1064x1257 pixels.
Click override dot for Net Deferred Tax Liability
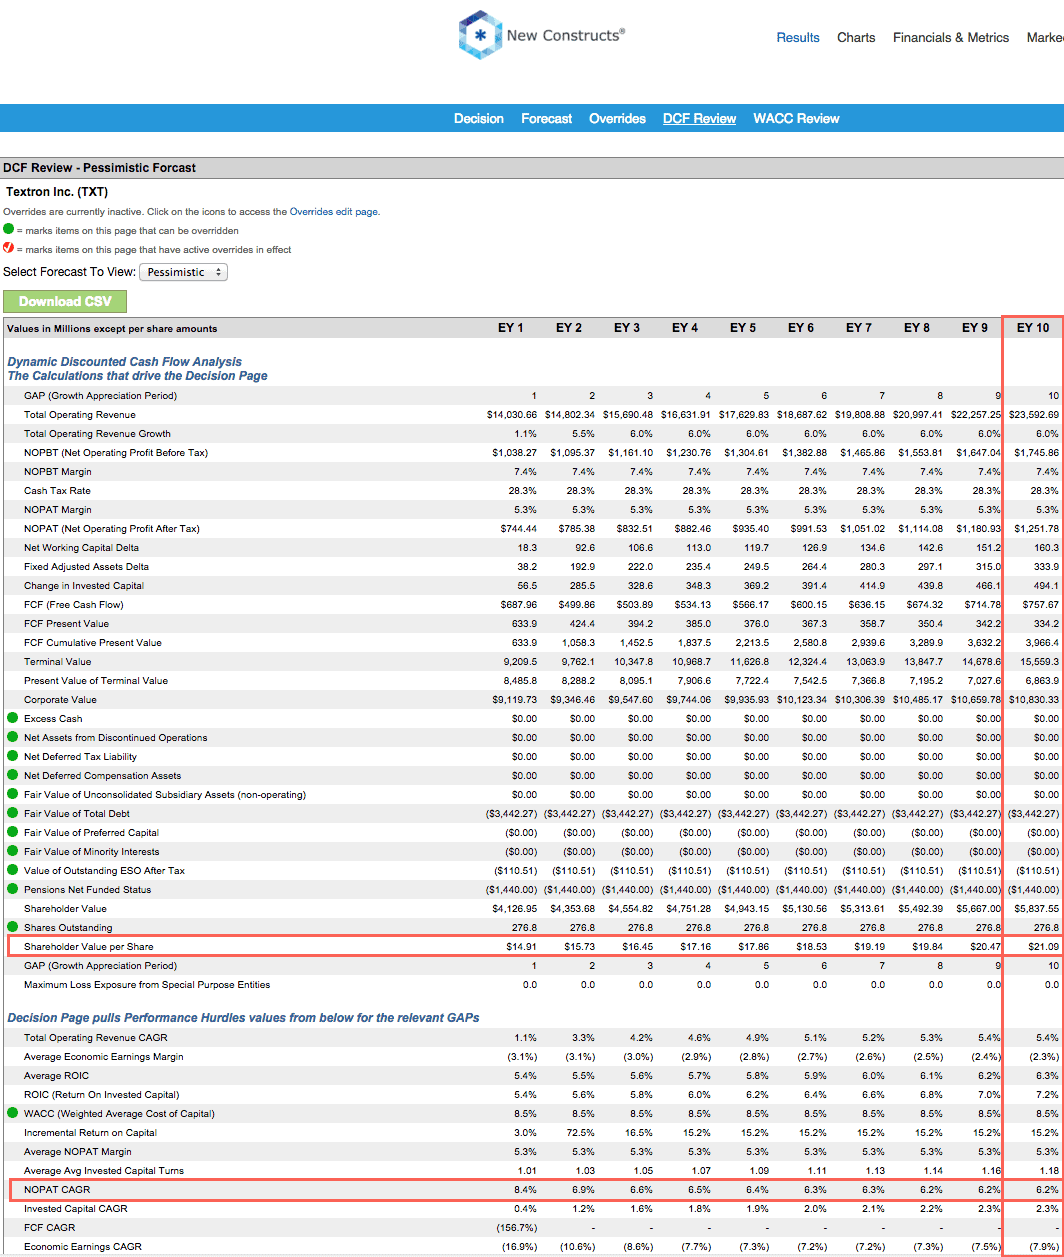tap(12, 756)
